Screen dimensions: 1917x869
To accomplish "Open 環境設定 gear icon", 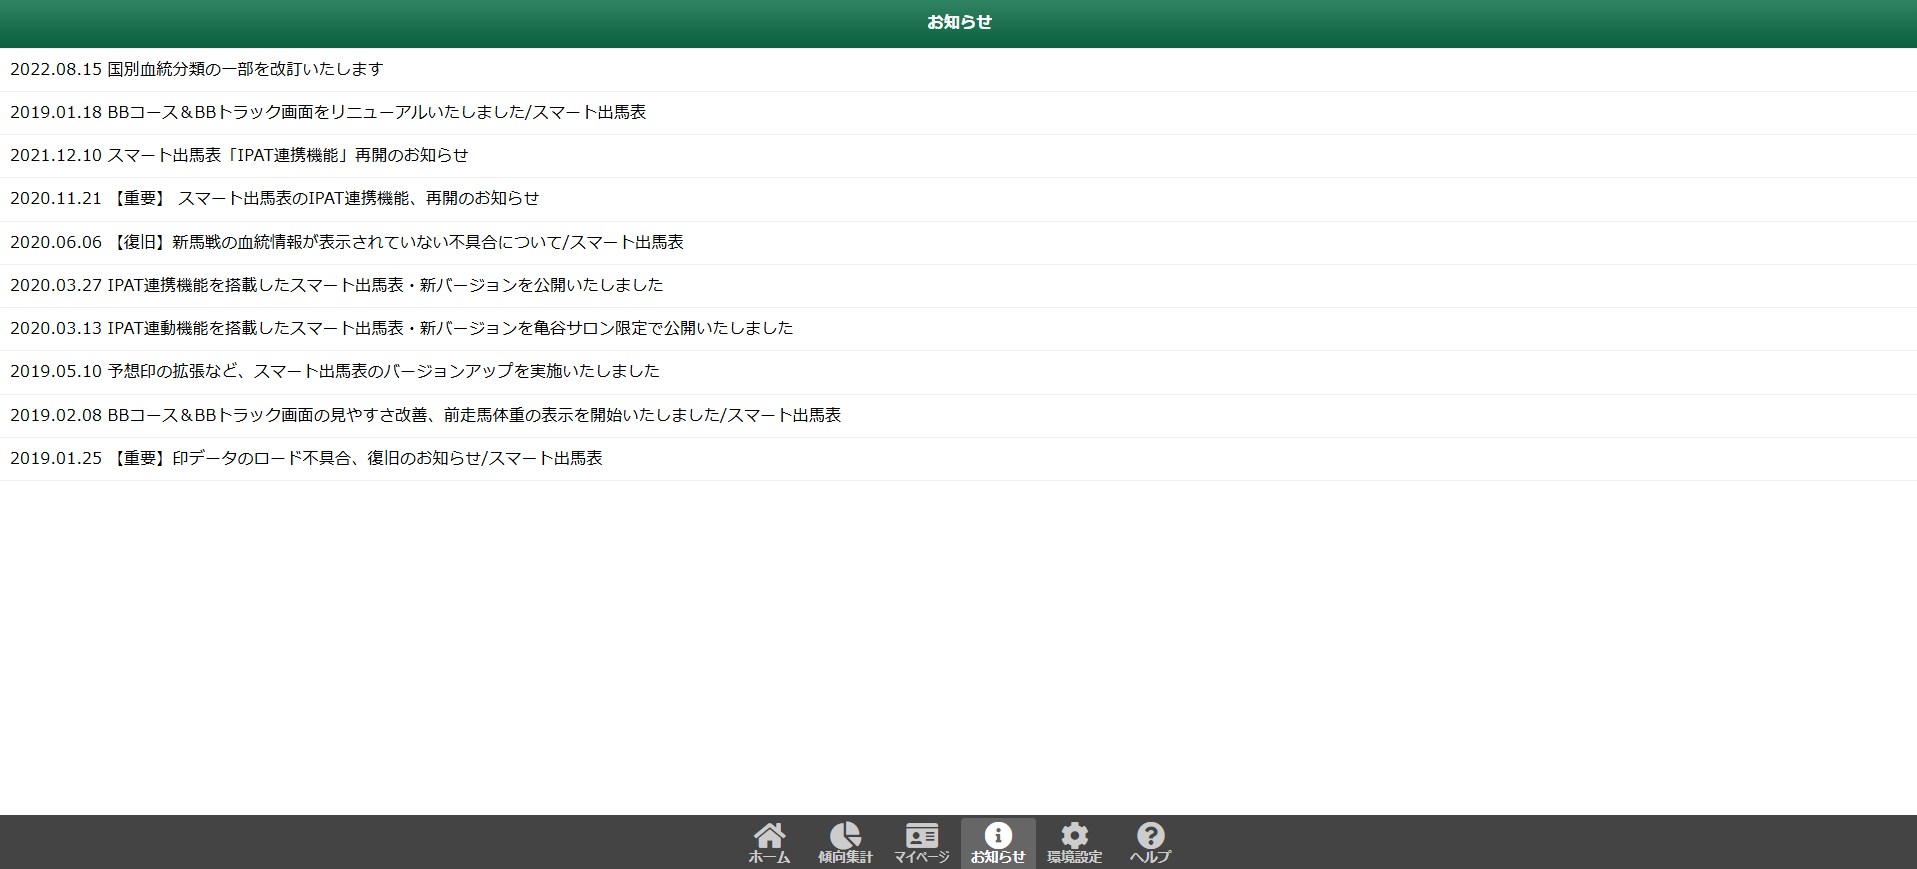I will click(1074, 834).
